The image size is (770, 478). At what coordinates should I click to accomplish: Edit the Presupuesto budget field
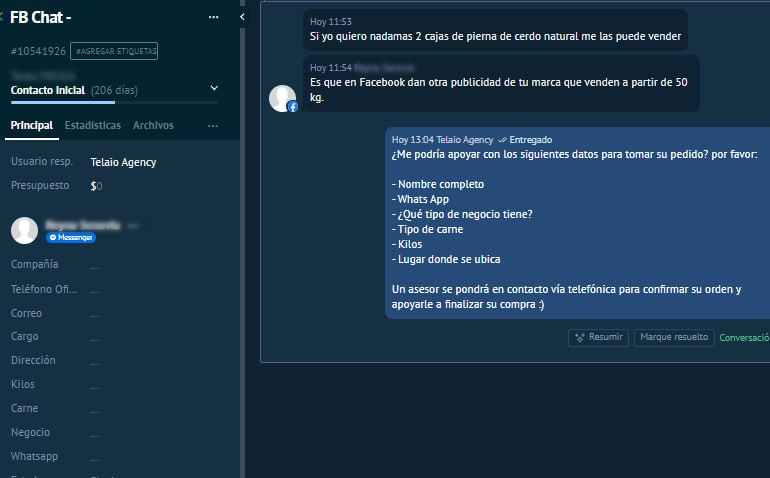(97, 186)
